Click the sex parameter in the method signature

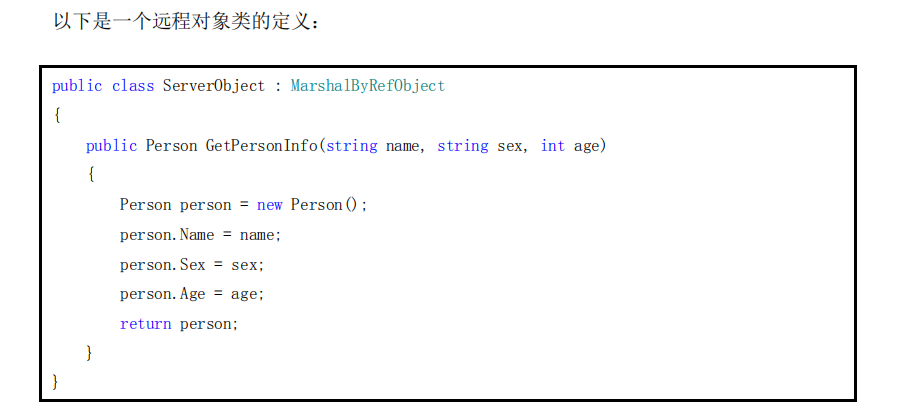click(511, 146)
